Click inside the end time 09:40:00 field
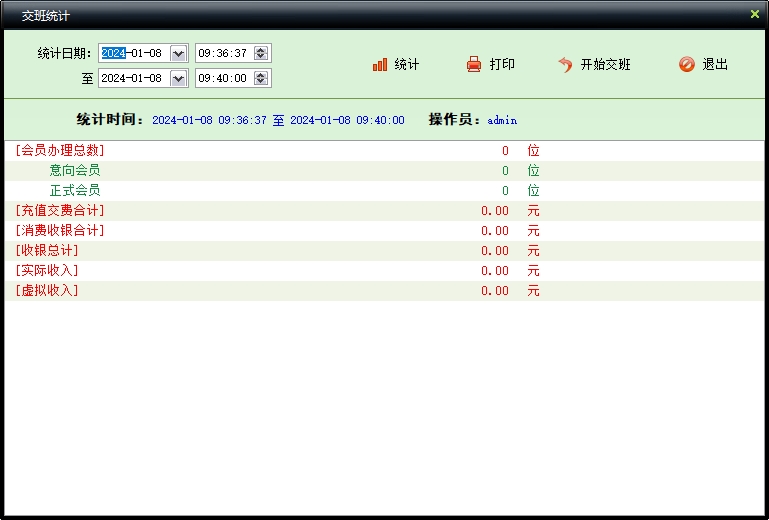This screenshot has width=769, height=520. click(x=223, y=78)
